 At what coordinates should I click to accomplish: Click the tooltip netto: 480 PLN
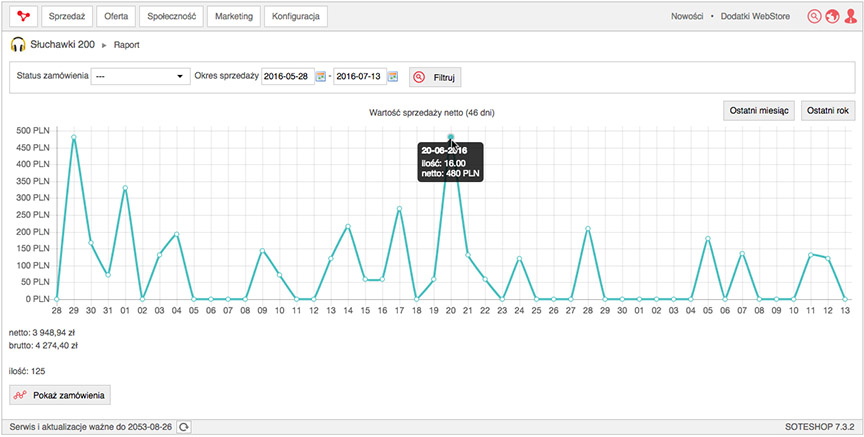click(450, 173)
